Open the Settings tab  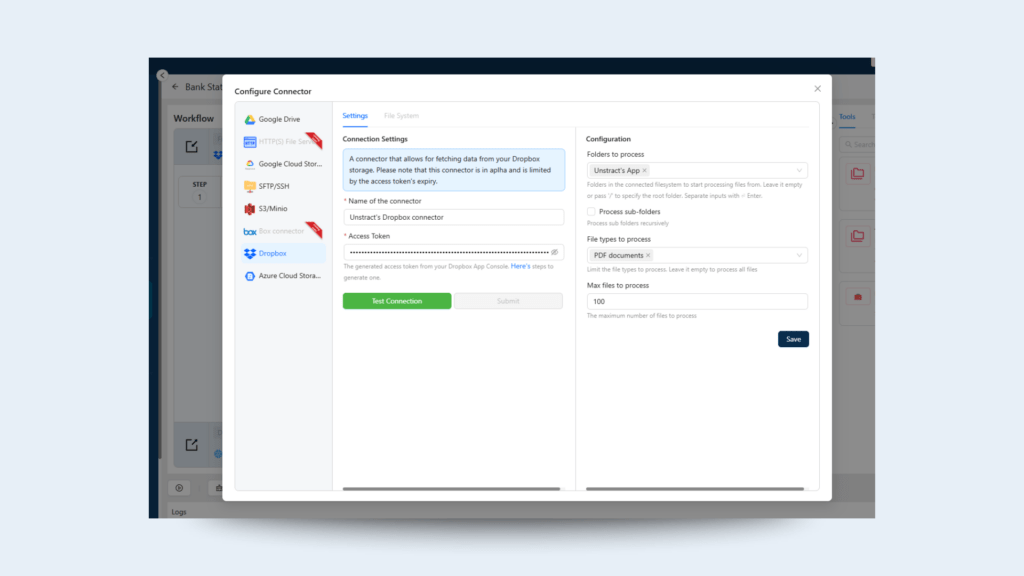tap(355, 116)
